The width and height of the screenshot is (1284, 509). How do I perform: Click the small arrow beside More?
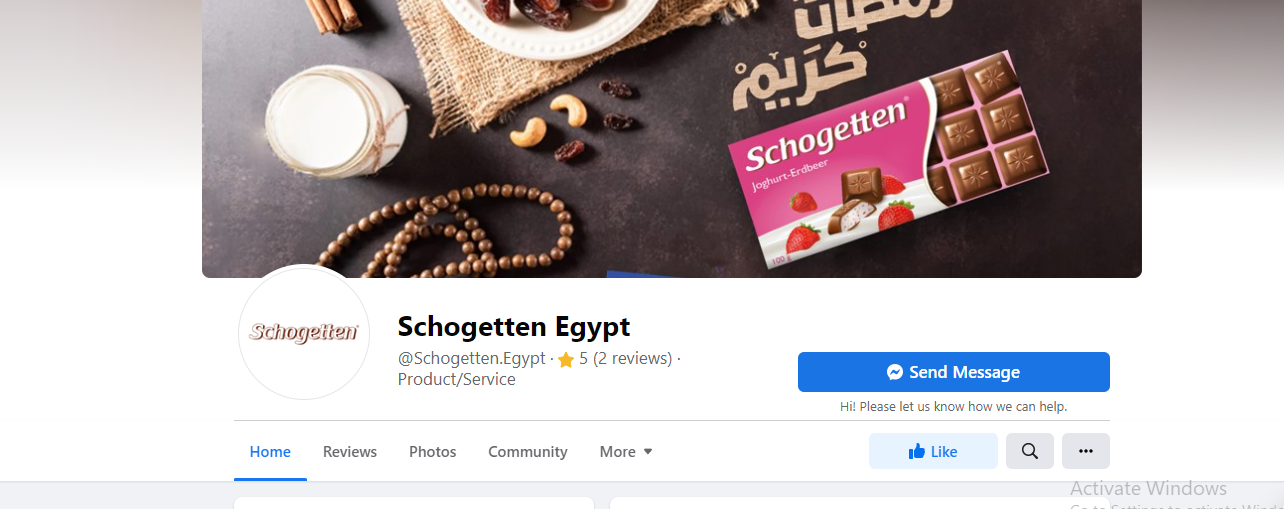click(648, 452)
